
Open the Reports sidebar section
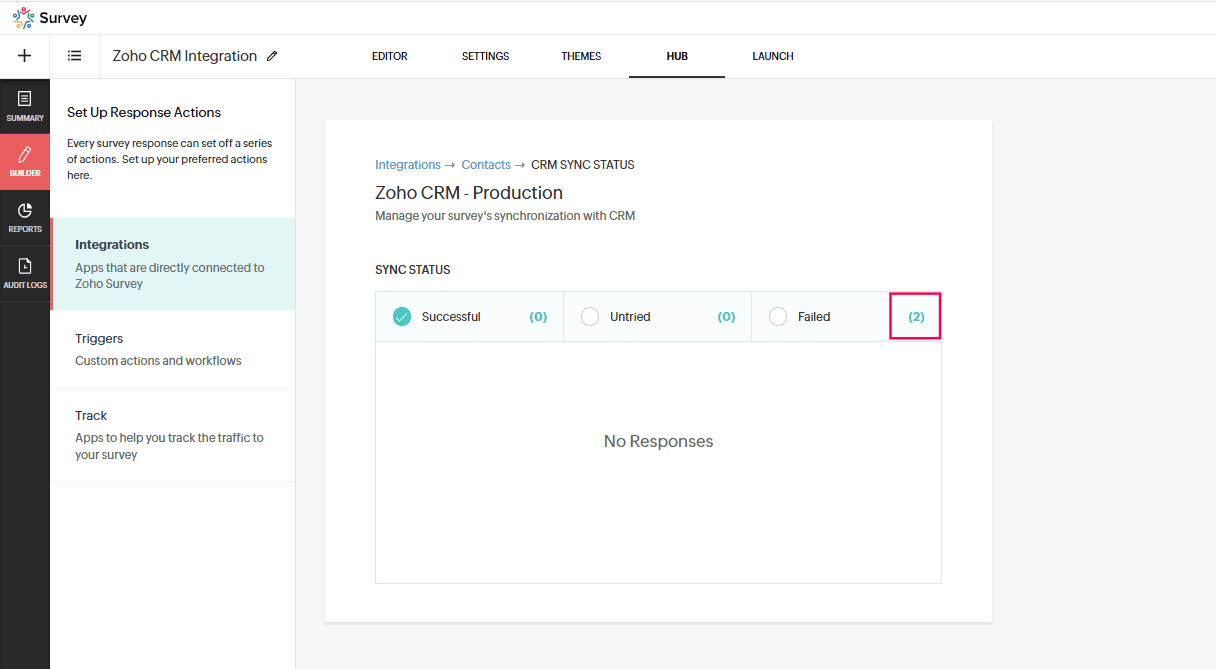click(25, 217)
